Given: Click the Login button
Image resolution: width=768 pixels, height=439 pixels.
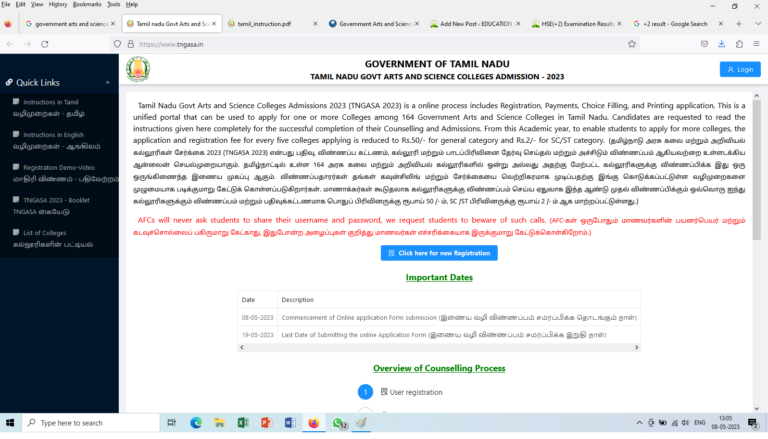Looking at the screenshot, I should click(x=740, y=69).
